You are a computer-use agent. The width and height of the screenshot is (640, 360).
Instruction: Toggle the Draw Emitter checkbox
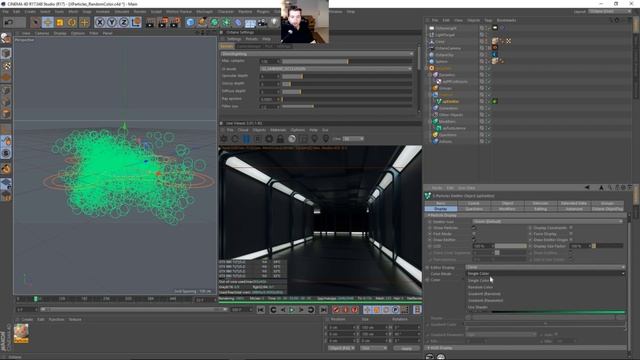474,240
